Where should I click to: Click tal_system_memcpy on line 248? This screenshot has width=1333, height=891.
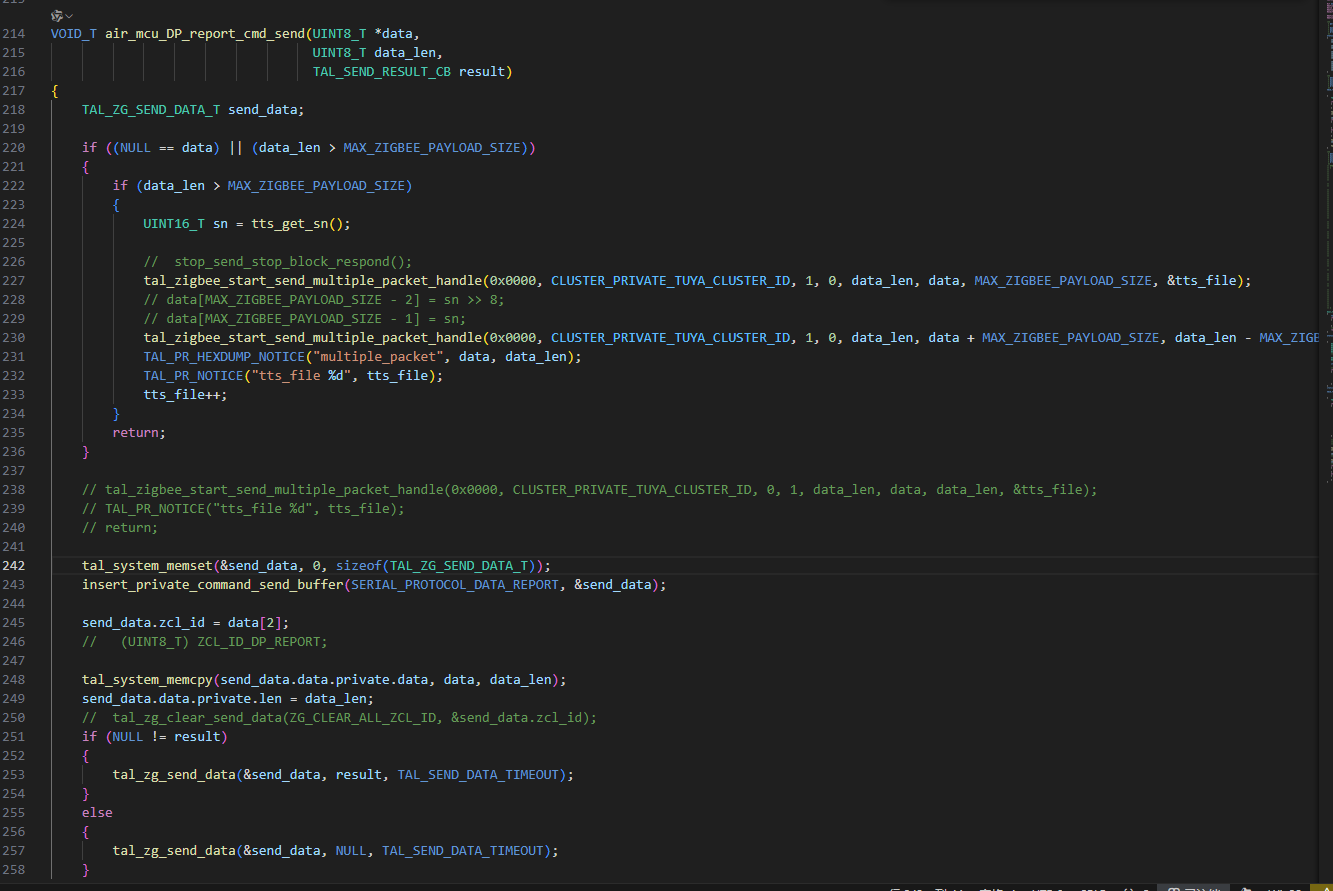pyautogui.click(x=147, y=680)
